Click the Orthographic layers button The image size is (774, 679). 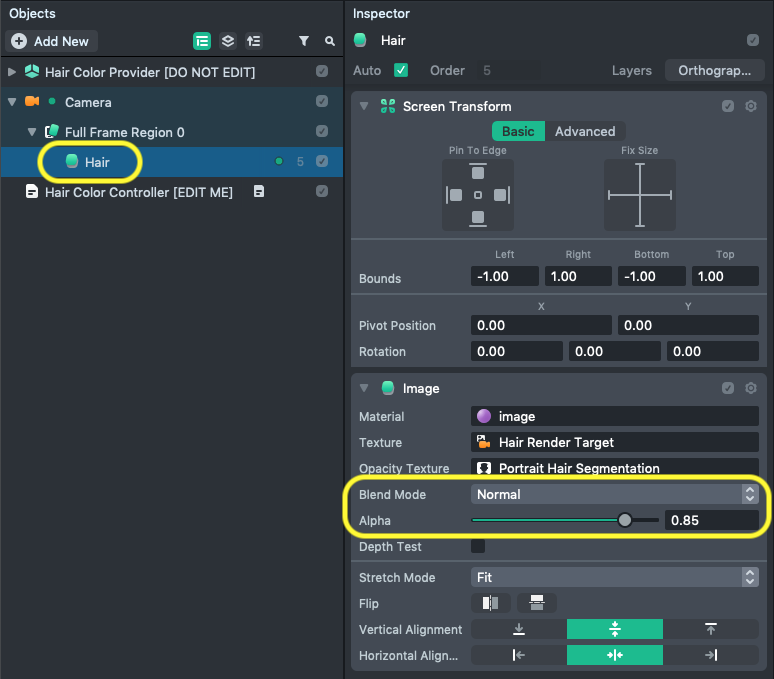pos(714,71)
